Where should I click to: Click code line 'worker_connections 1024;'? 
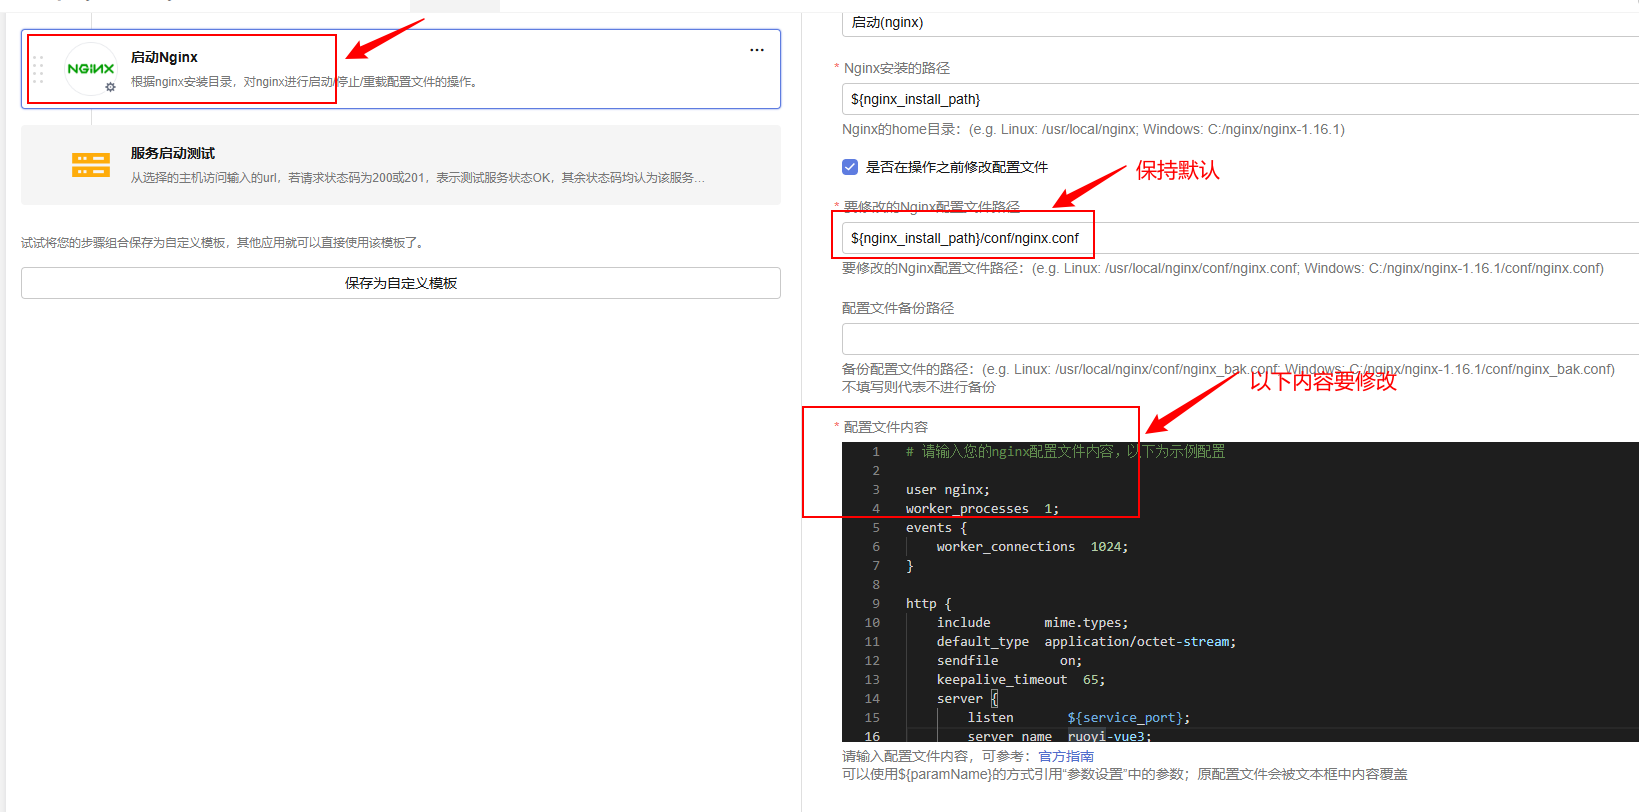(x=1032, y=547)
